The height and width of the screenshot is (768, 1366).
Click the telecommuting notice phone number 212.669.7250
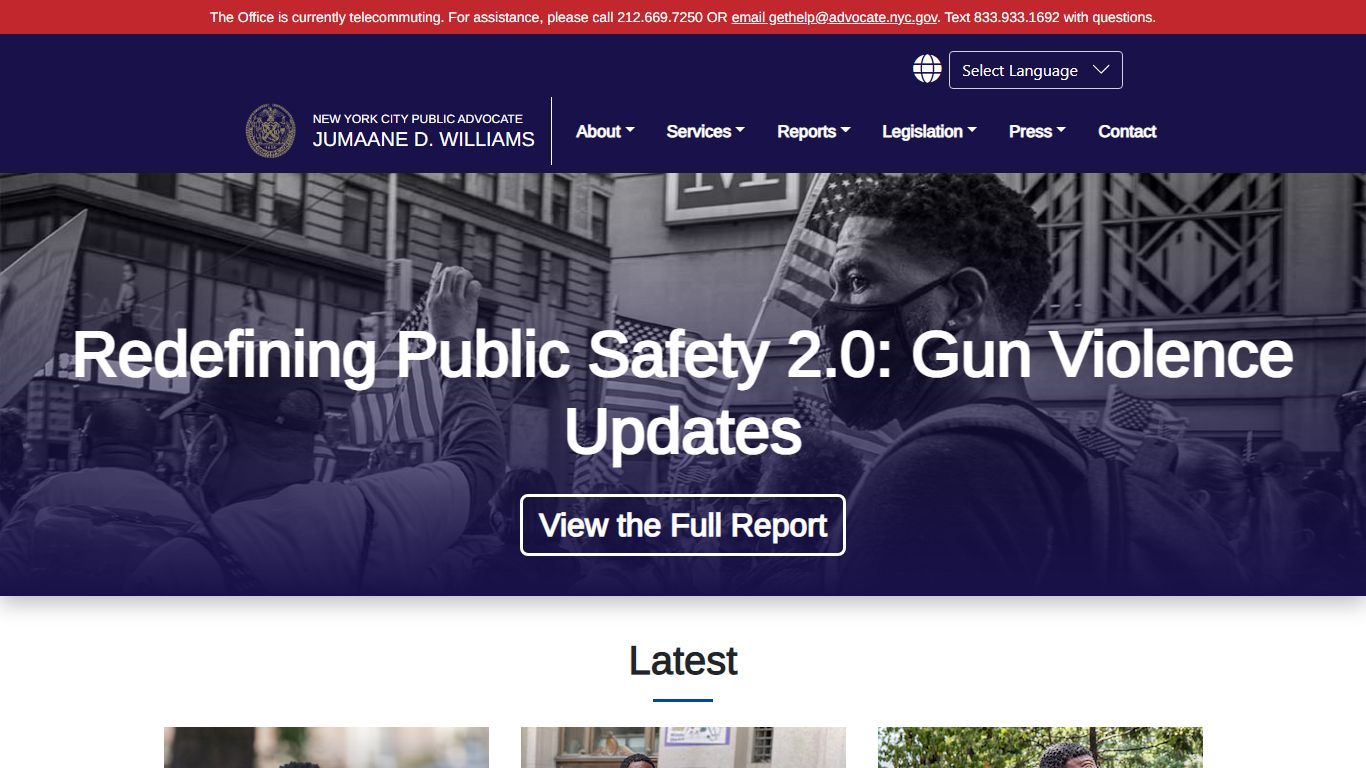click(658, 17)
